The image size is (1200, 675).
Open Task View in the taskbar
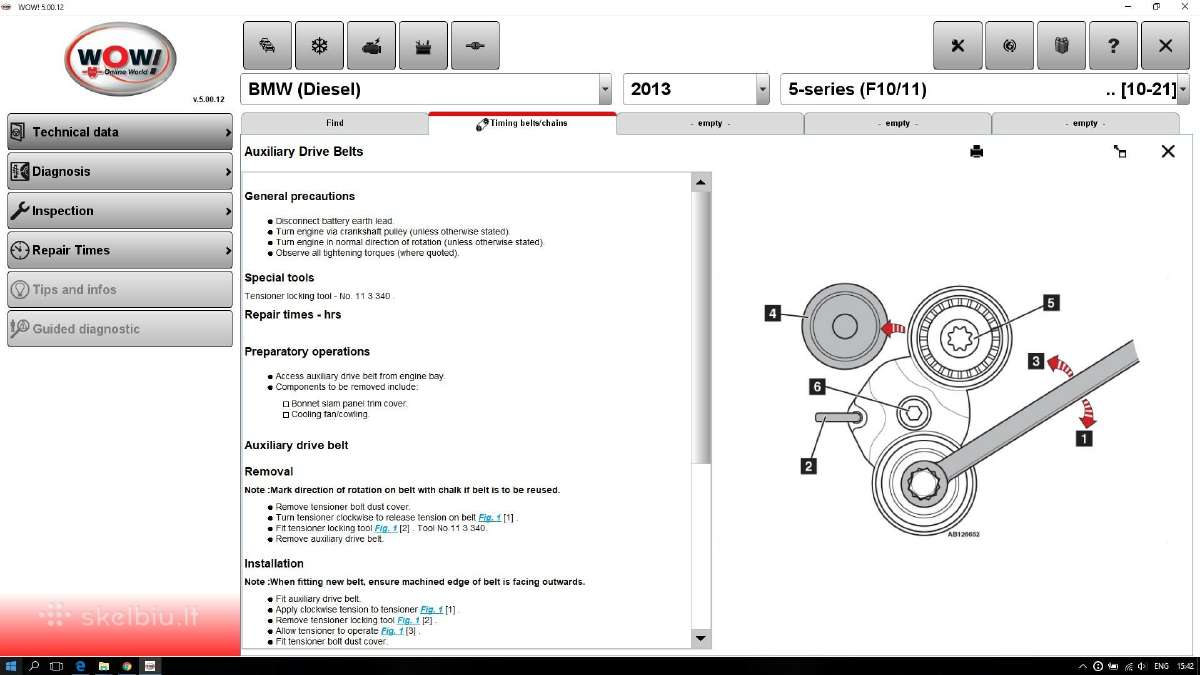57,666
